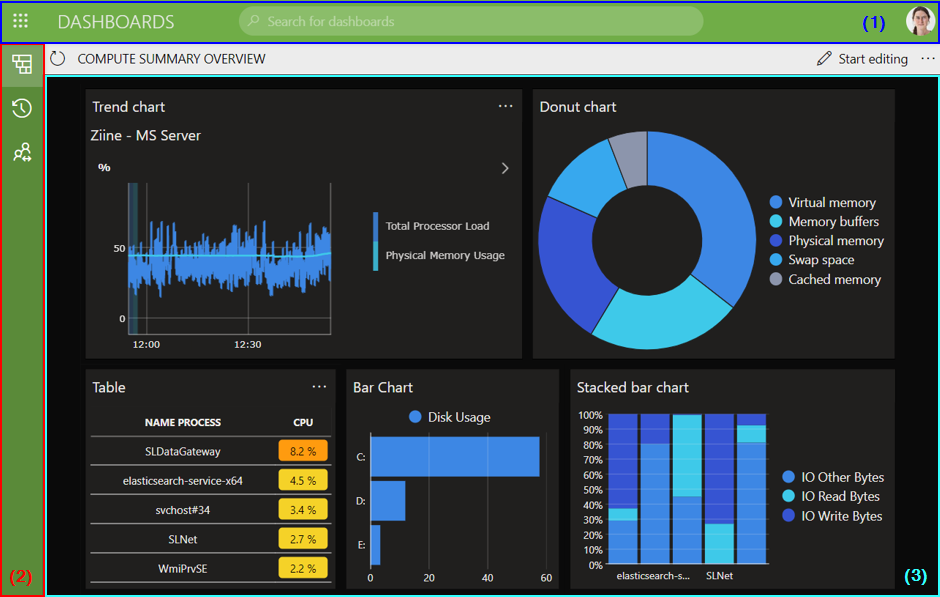The width and height of the screenshot is (940, 597).
Task: Open the dashboard ellipsis menu near Start editing
Action: [x=928, y=58]
